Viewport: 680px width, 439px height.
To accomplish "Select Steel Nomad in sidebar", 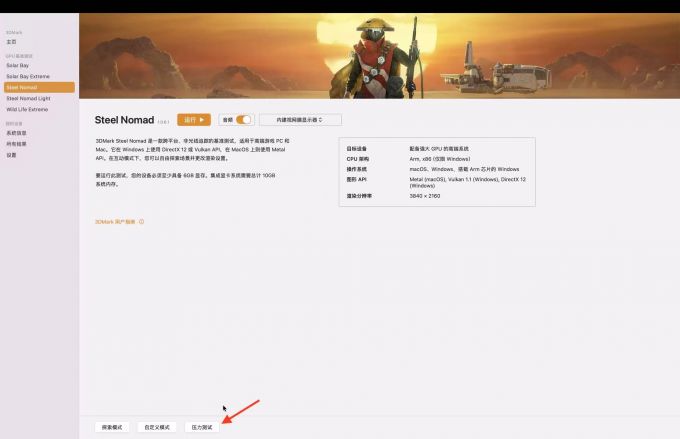I will [39, 87].
